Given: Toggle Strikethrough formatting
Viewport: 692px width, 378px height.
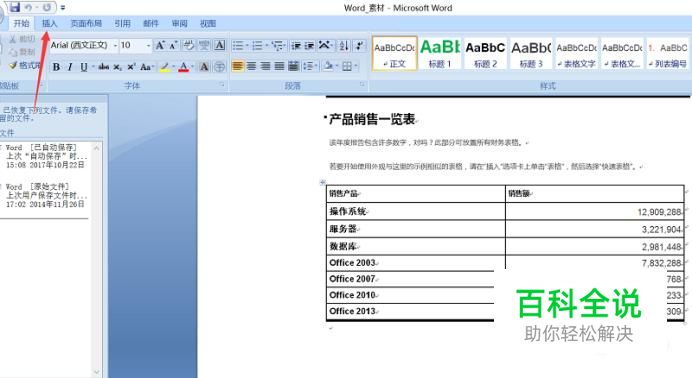Looking at the screenshot, I should coord(104,67).
